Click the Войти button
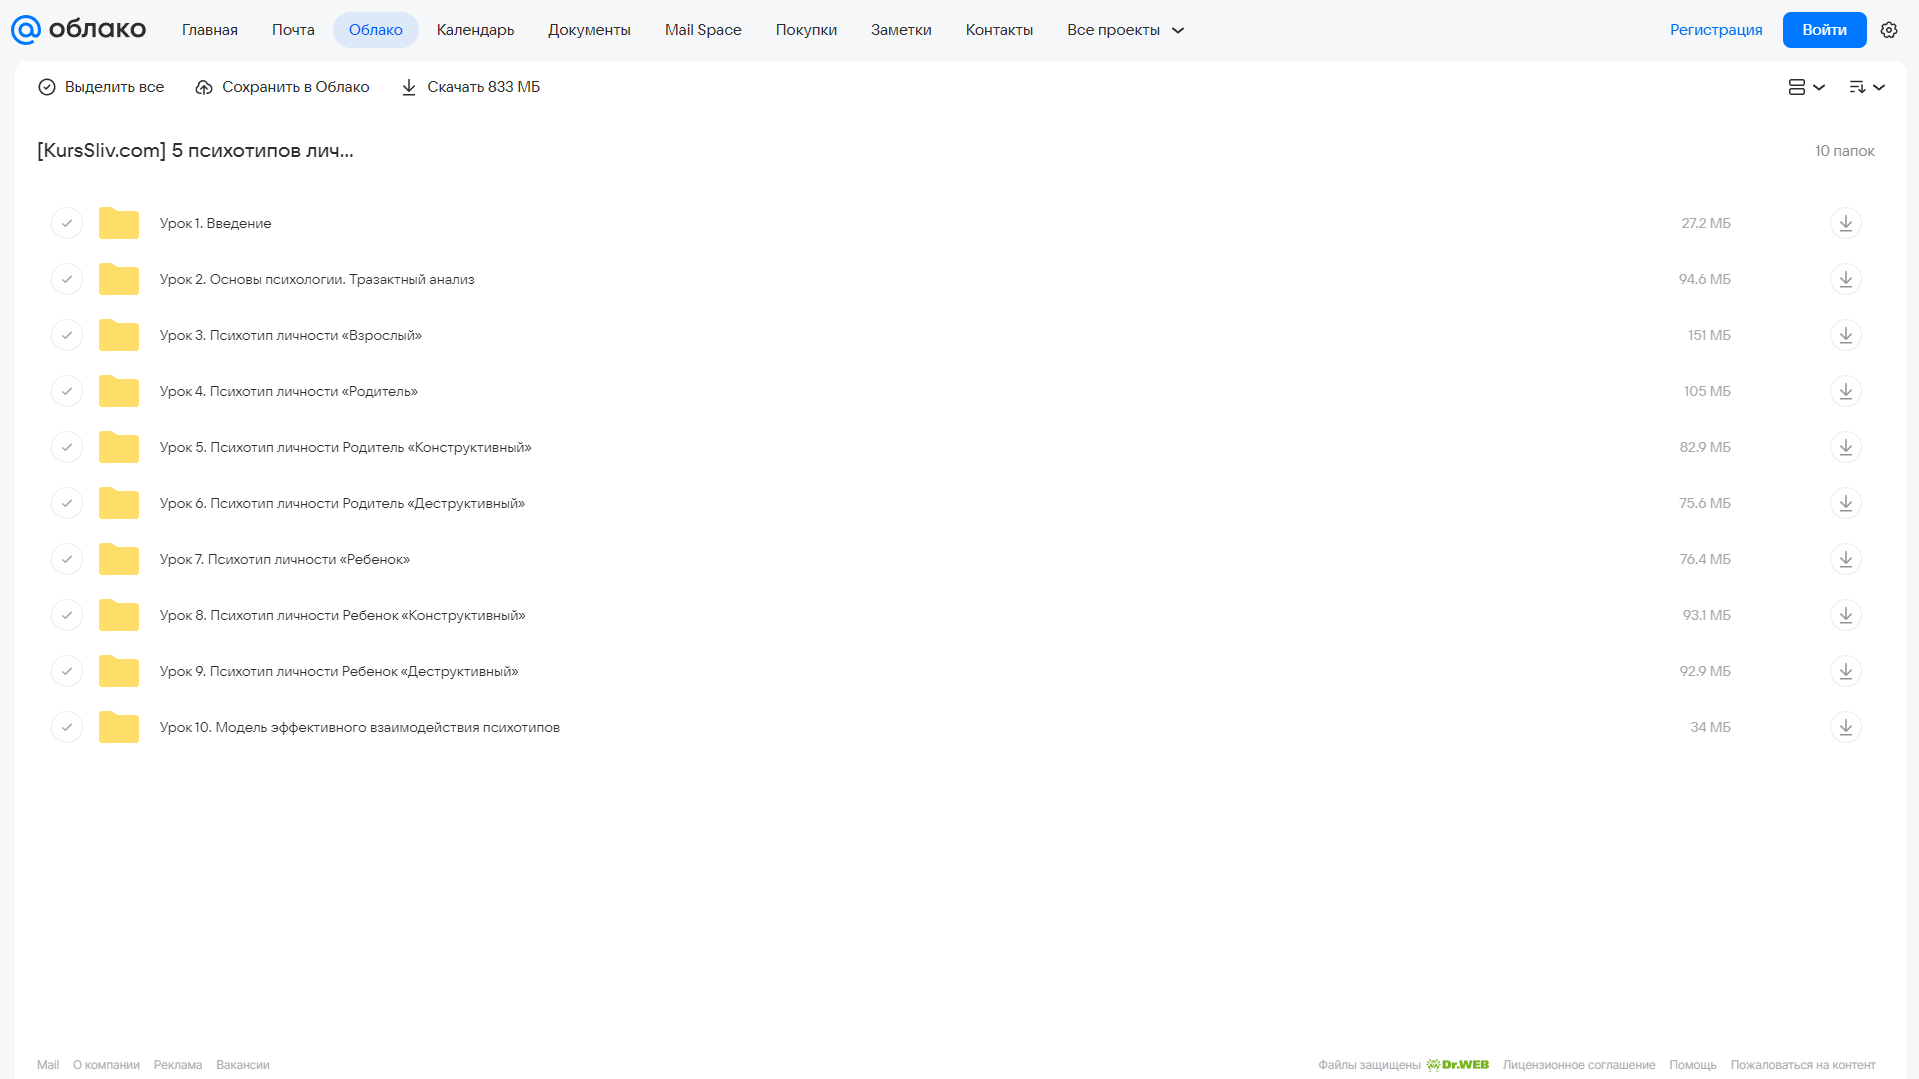 1824,30
